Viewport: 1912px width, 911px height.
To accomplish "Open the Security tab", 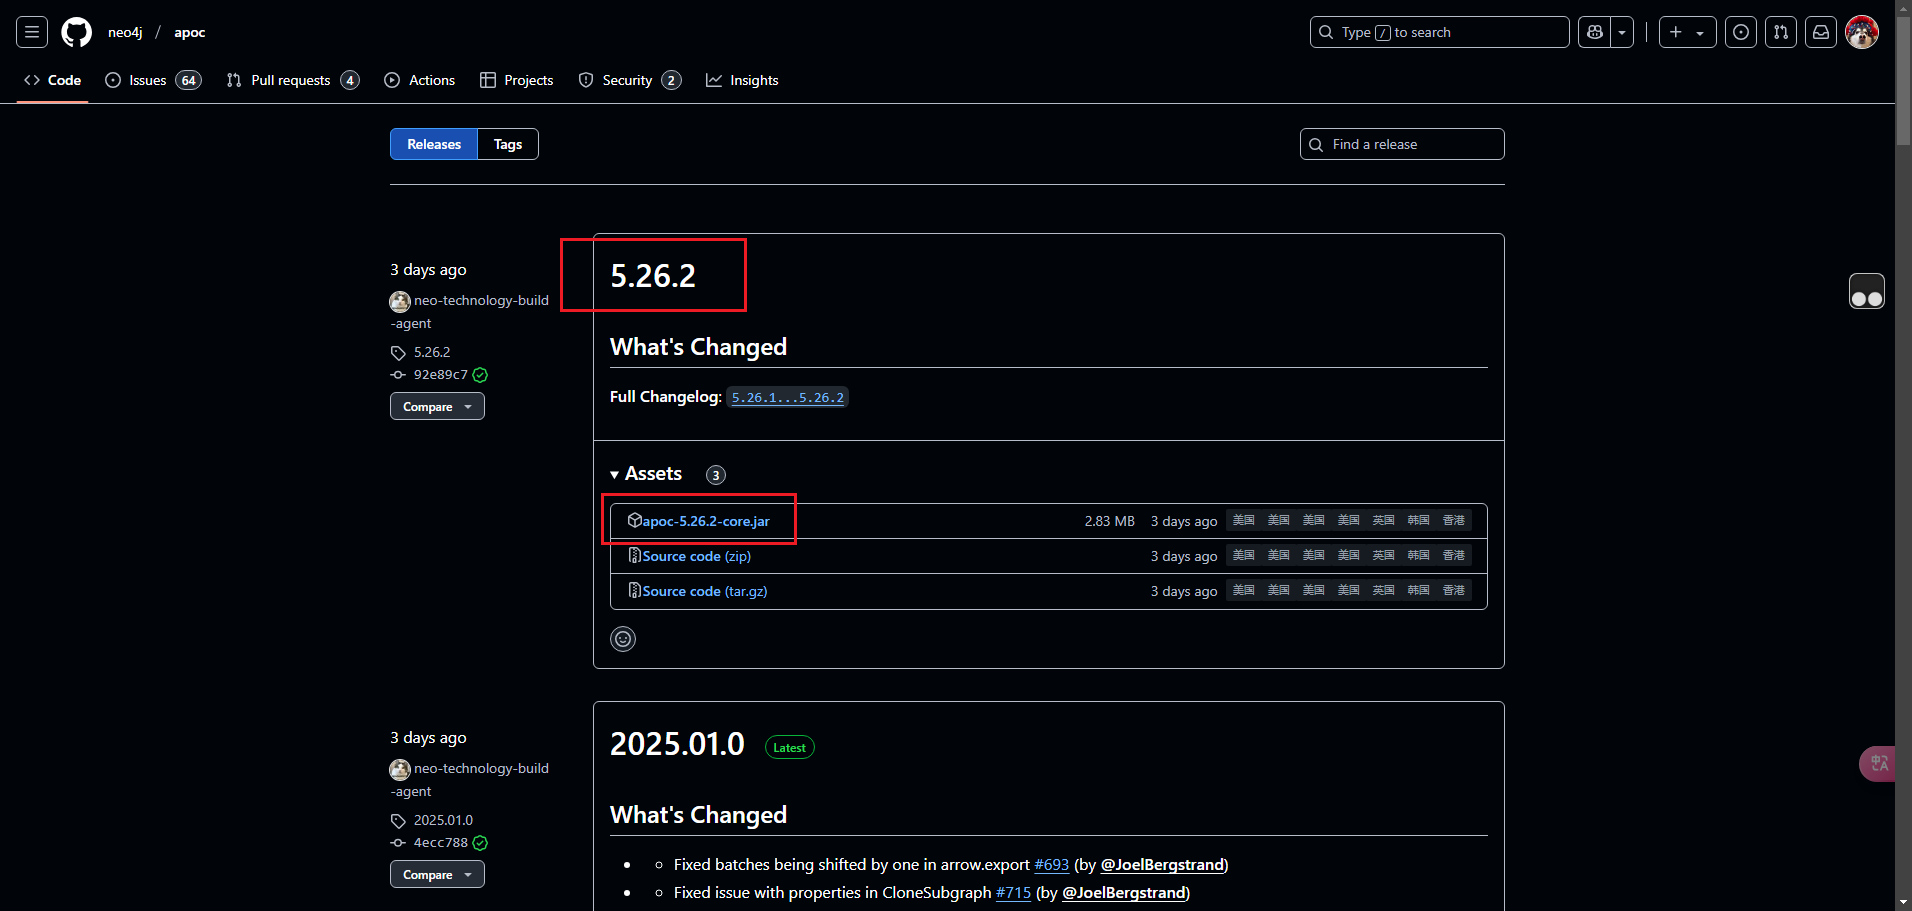I will pyautogui.click(x=630, y=80).
